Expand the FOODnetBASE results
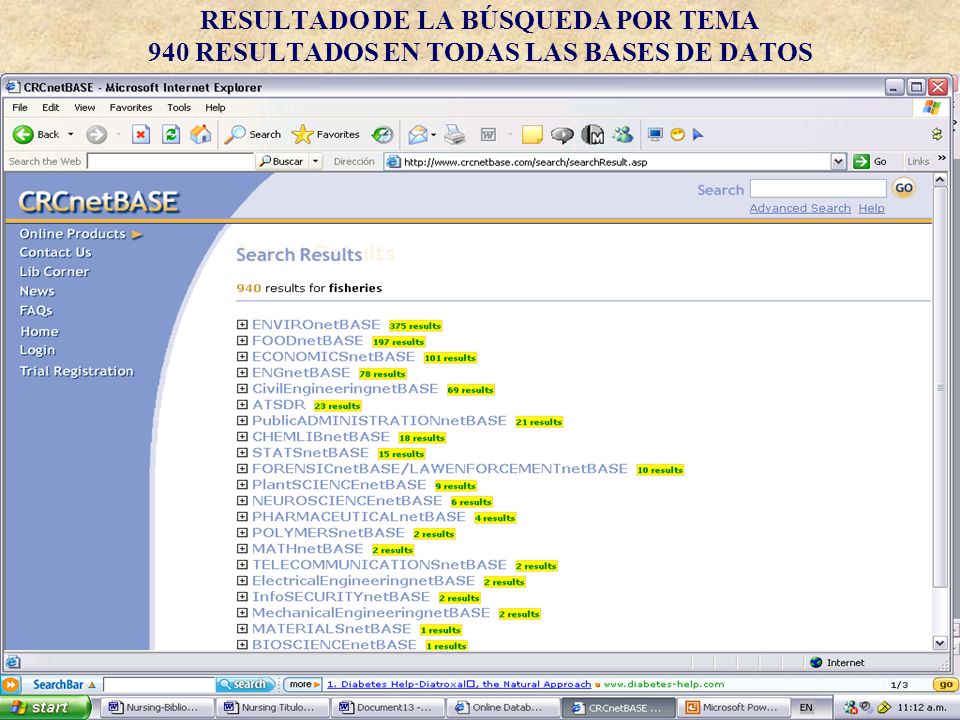Viewport: 960px width, 720px height. point(242,340)
